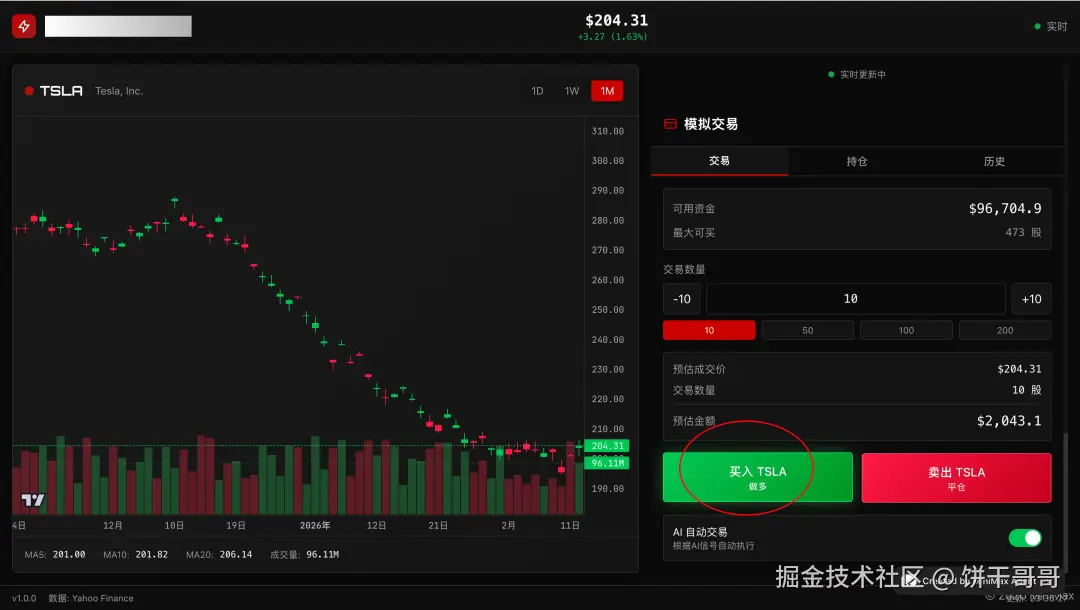The height and width of the screenshot is (610, 1080).
Task: Click the MA5 value 201.00
Action: pos(69,554)
